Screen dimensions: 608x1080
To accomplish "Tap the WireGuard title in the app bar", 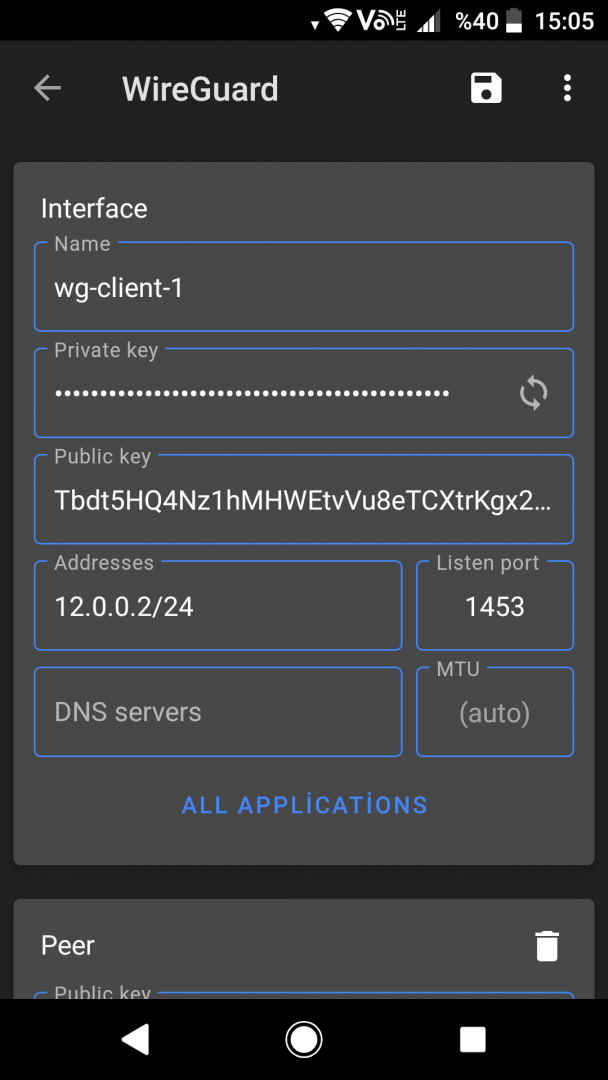I will pyautogui.click(x=200, y=89).
